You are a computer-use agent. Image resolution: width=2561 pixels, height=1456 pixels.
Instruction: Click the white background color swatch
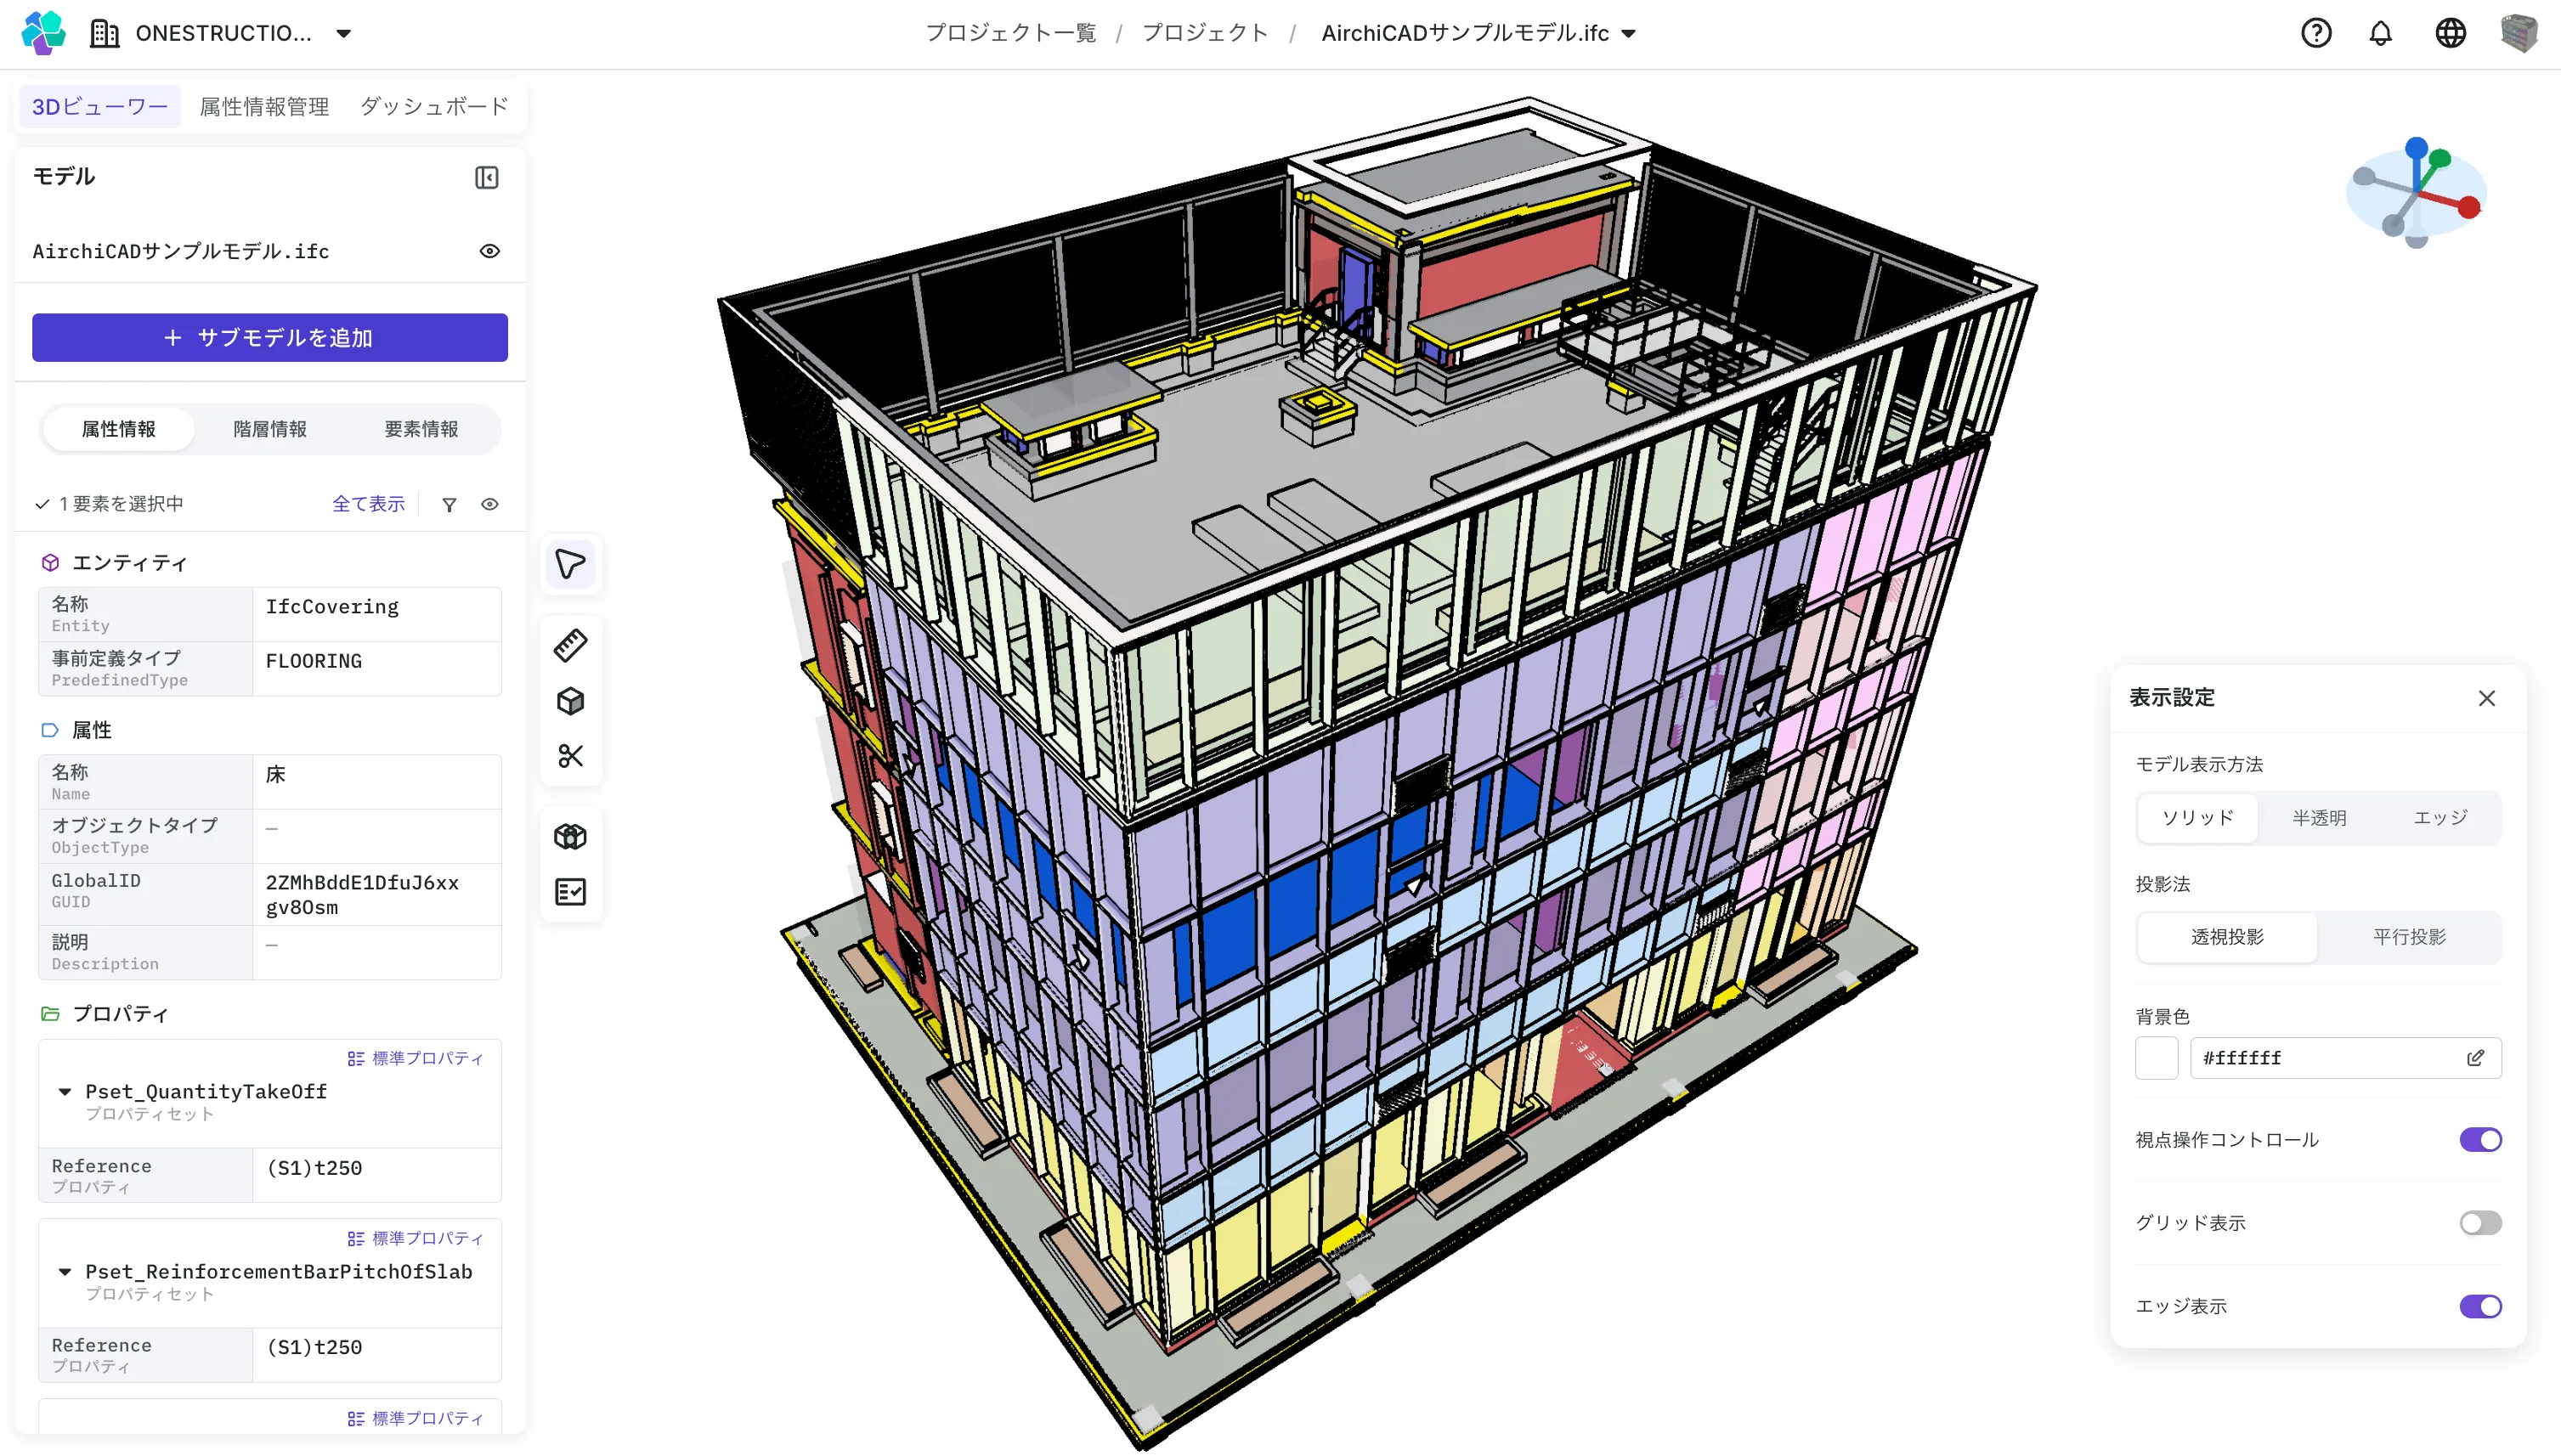(2157, 1058)
